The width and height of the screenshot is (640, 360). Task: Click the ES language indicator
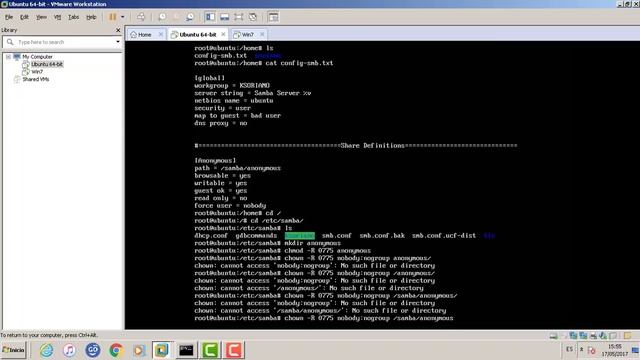point(569,349)
